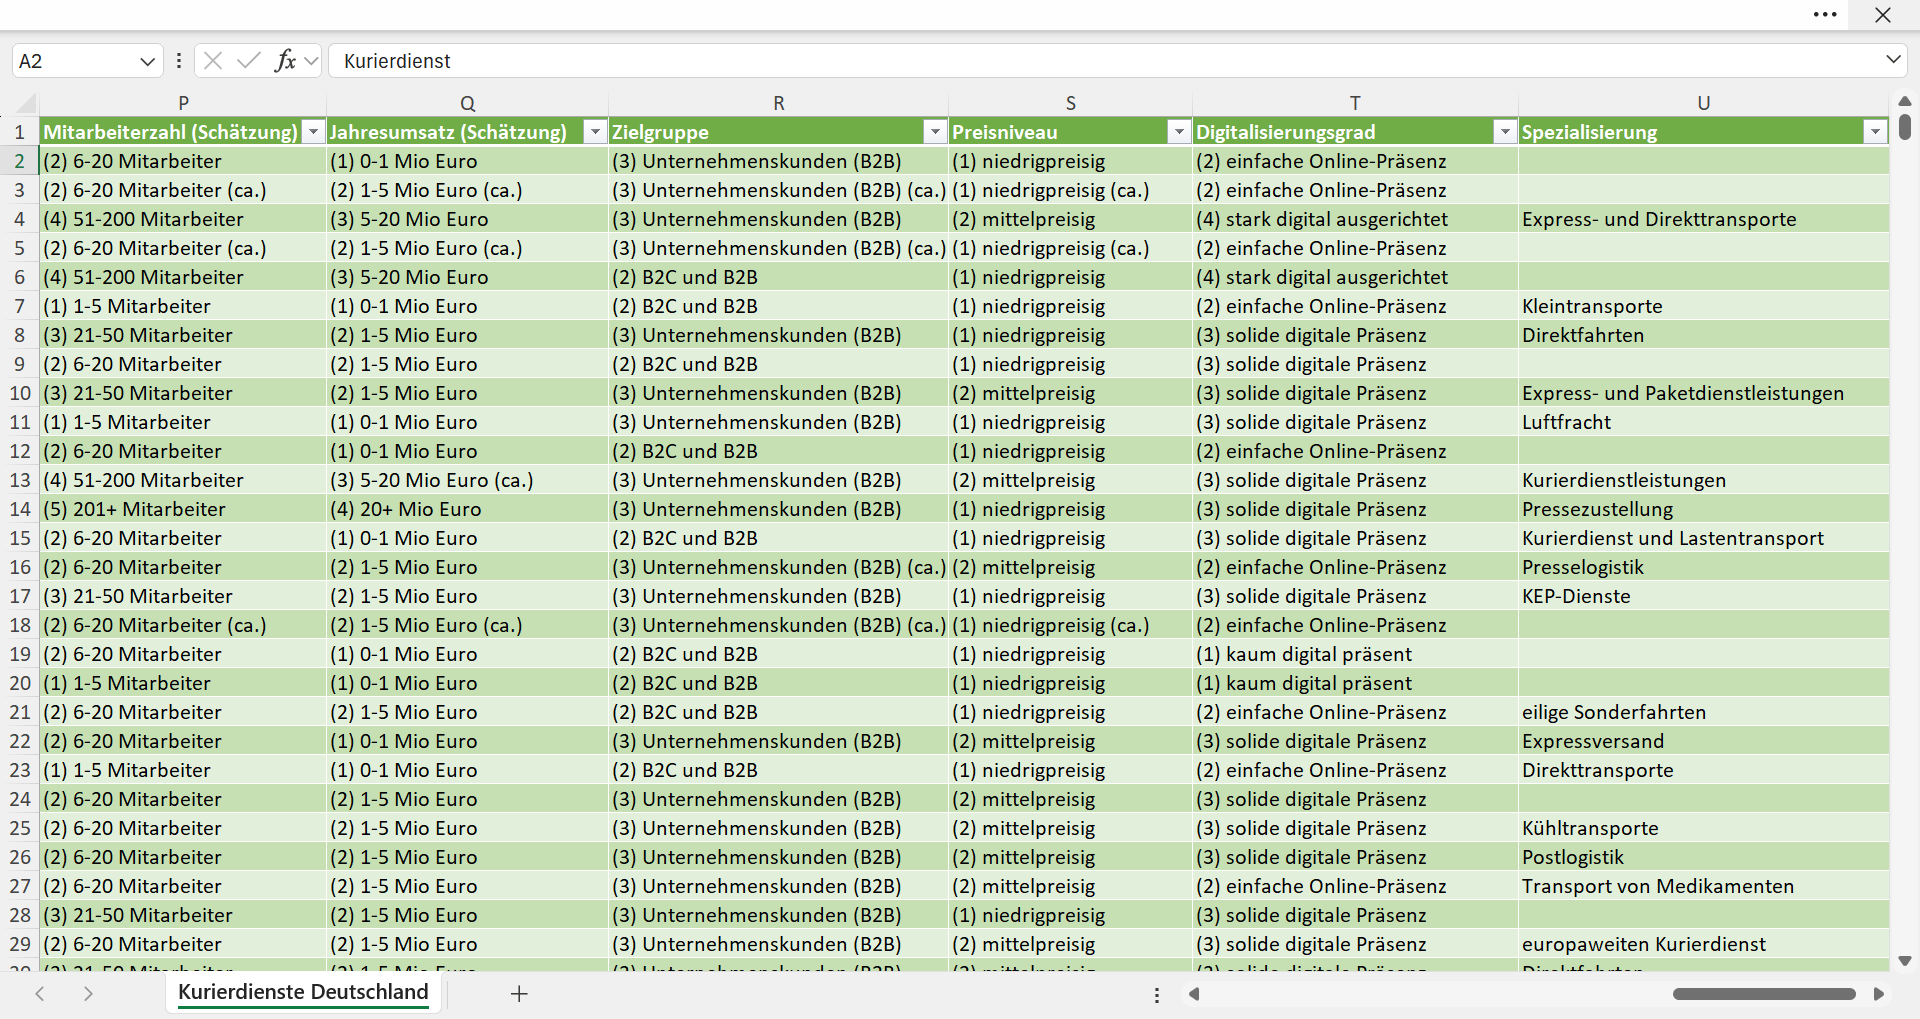The image size is (1920, 1019).
Task: Click the sheet tab bar options dots
Action: coord(1157,995)
